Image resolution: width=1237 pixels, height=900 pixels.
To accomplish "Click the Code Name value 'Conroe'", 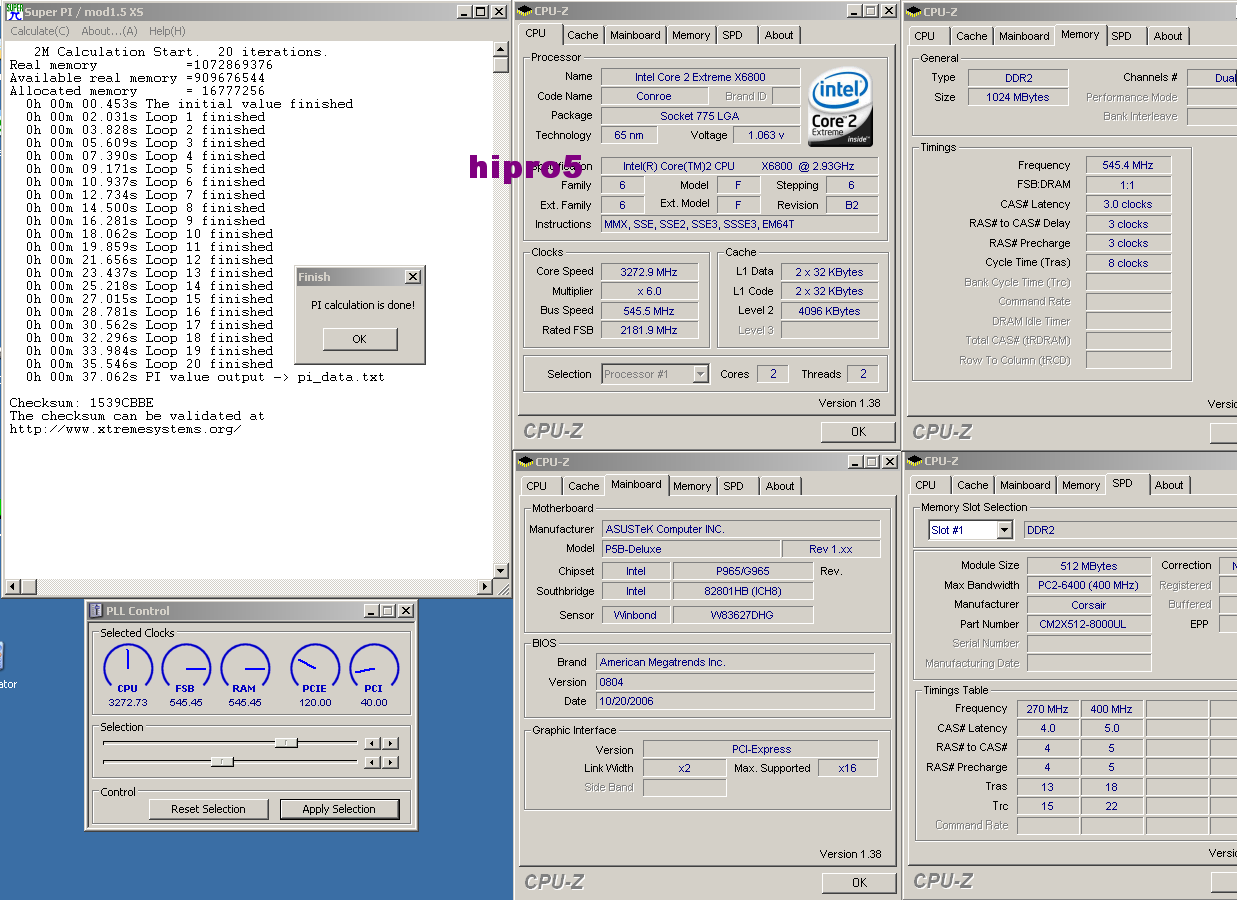I will point(654,97).
